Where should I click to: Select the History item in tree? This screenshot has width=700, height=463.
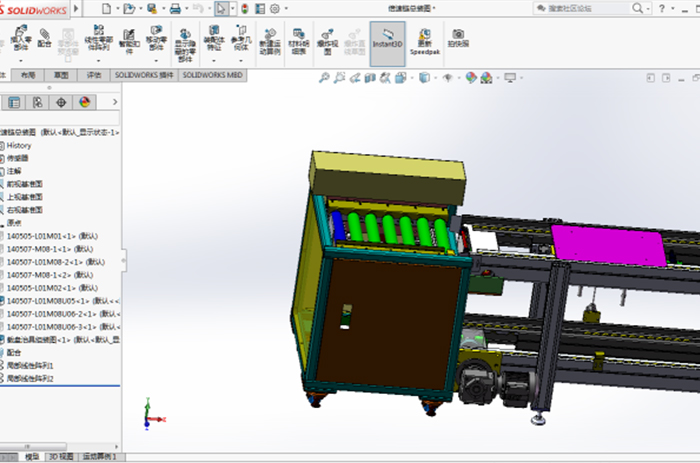point(19,145)
